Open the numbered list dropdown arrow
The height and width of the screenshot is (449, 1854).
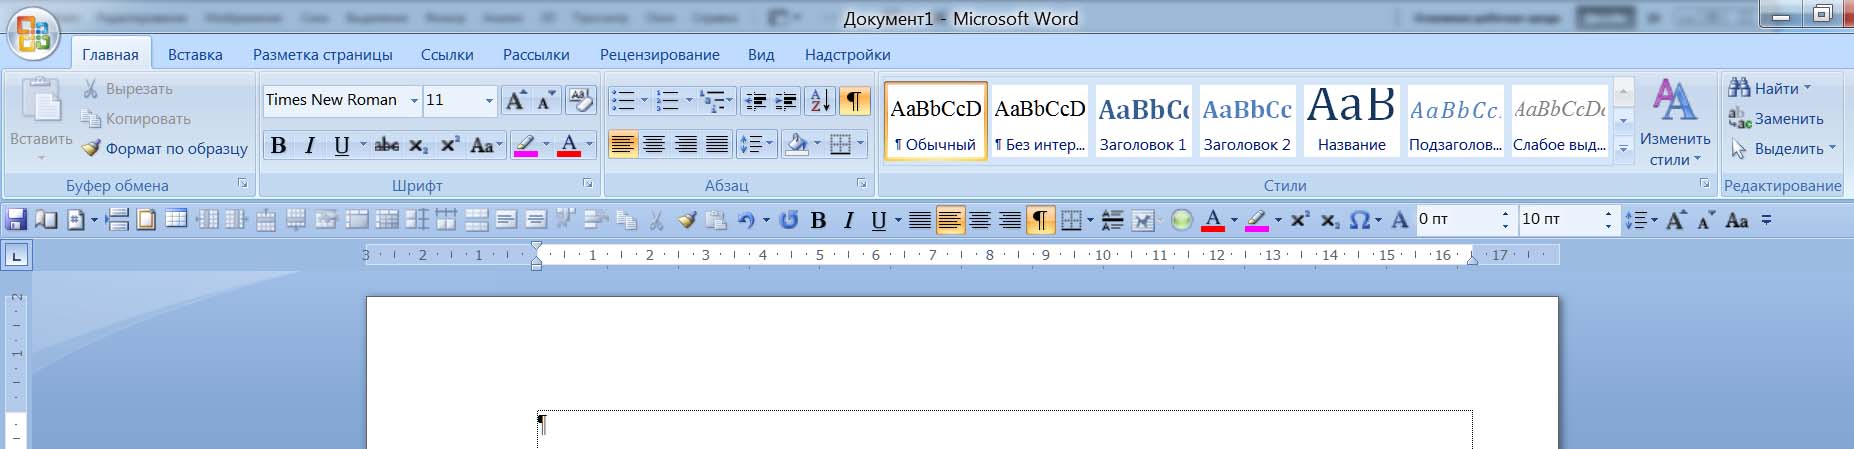point(689,101)
